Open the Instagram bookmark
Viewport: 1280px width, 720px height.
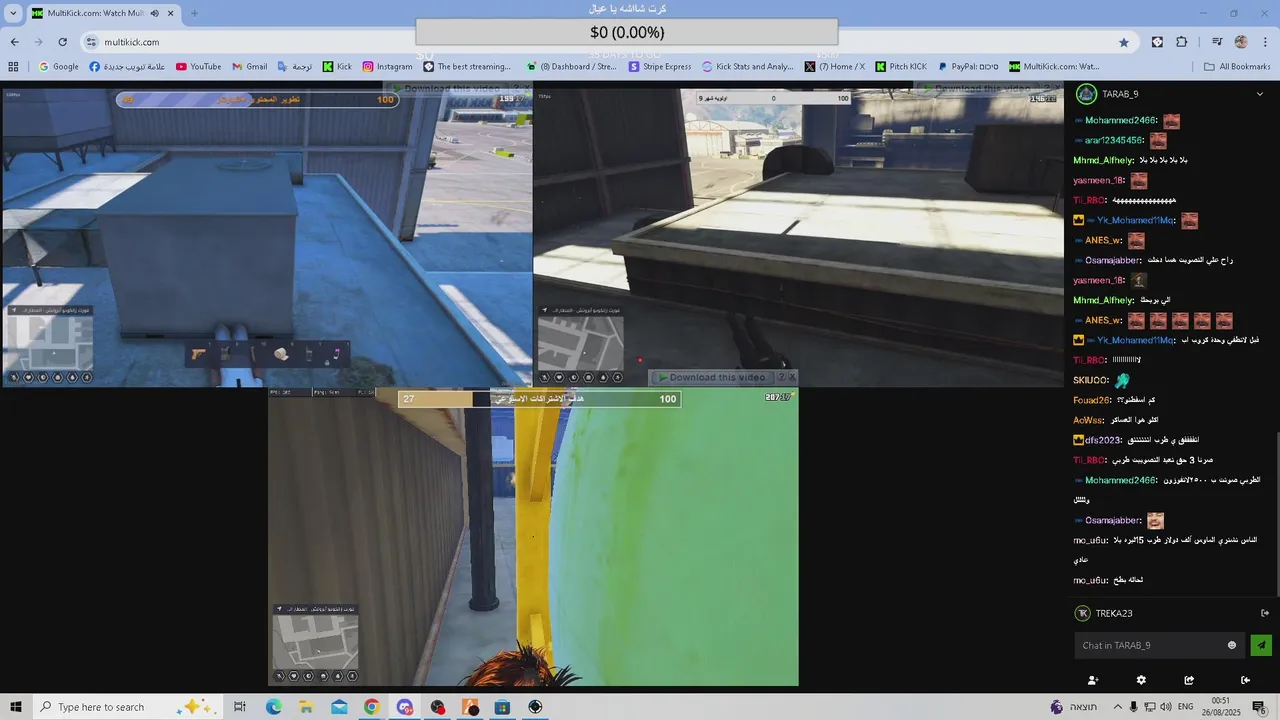(387, 67)
